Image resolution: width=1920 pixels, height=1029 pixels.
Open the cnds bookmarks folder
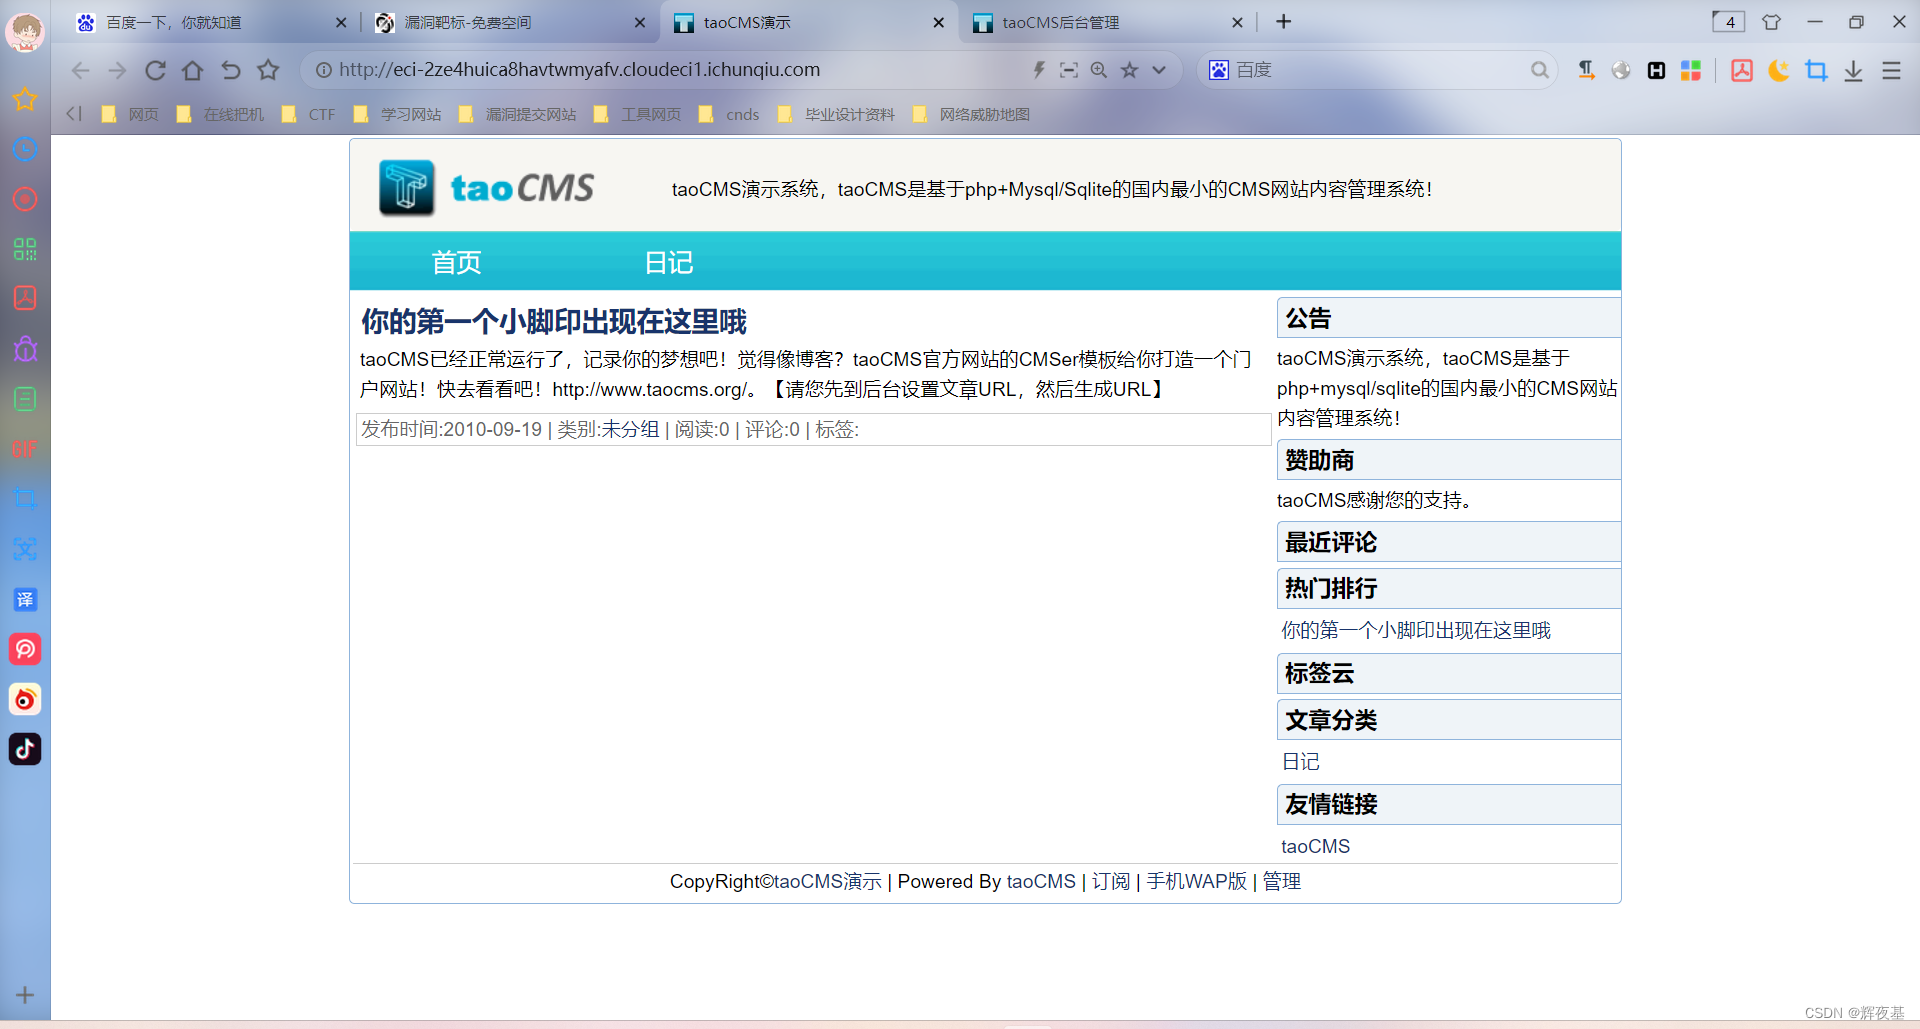click(x=729, y=115)
